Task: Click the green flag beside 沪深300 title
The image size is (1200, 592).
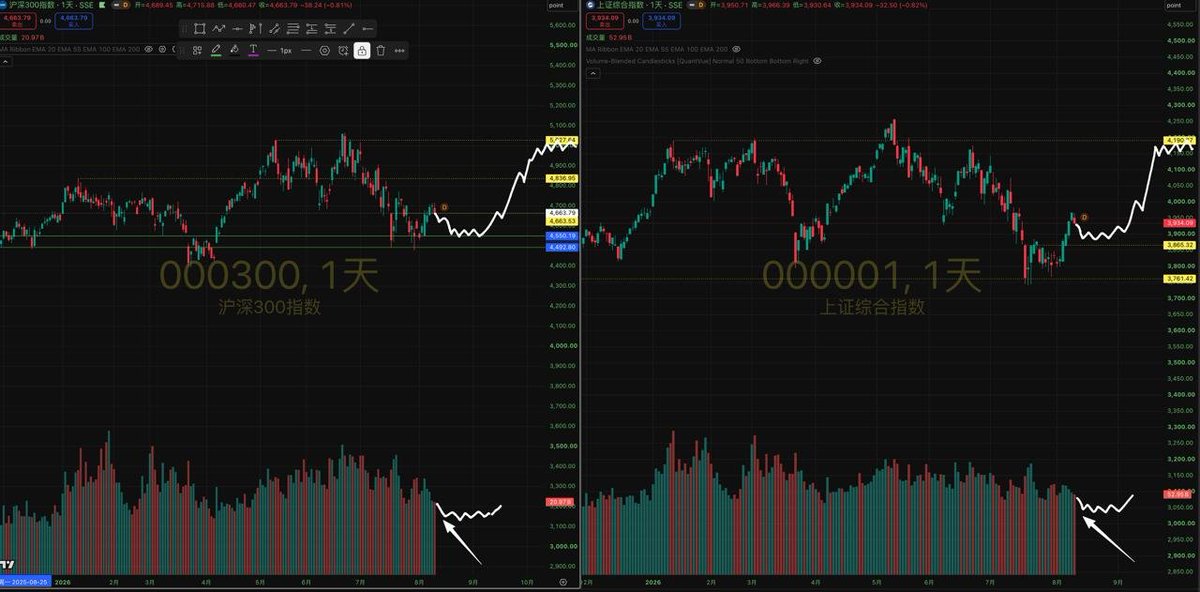Action: 102,5
